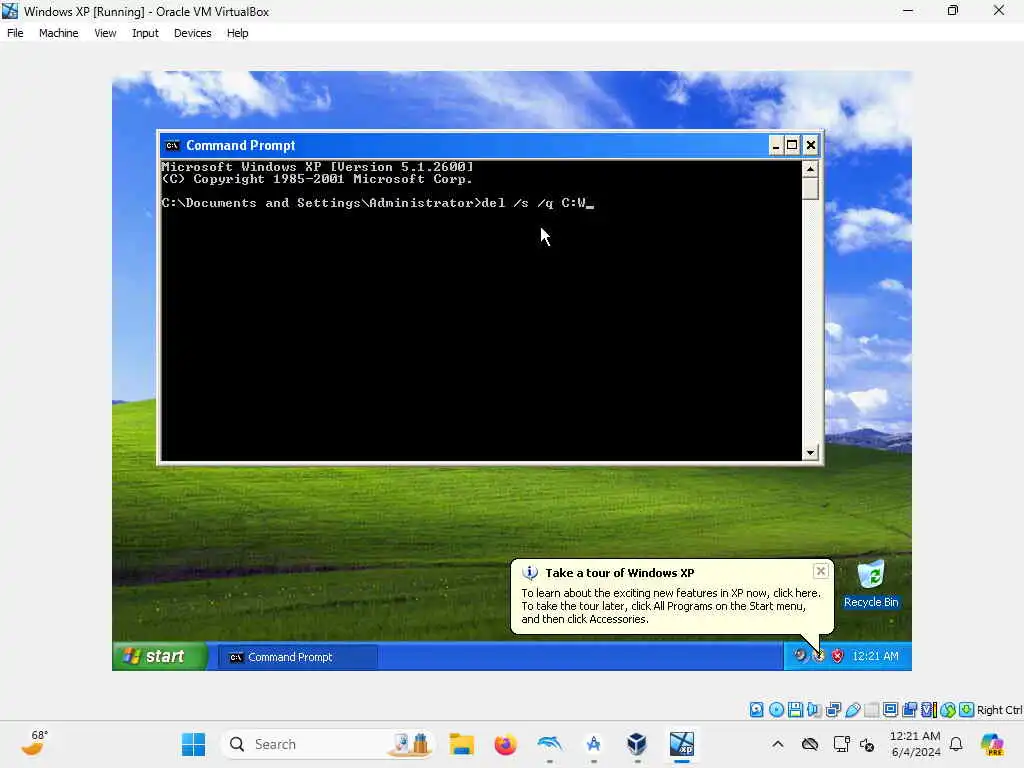Click VirtualBox mouse integration status icon

pos(948,709)
